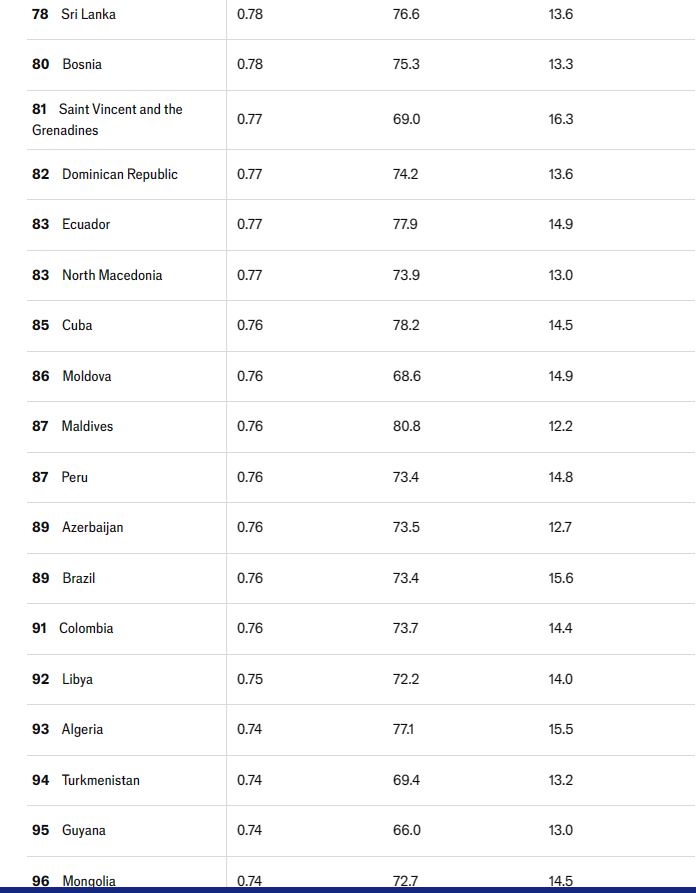Click Saint Vincent's 16.3 schooling value
The width and height of the screenshot is (696, 893).
click(x=561, y=119)
